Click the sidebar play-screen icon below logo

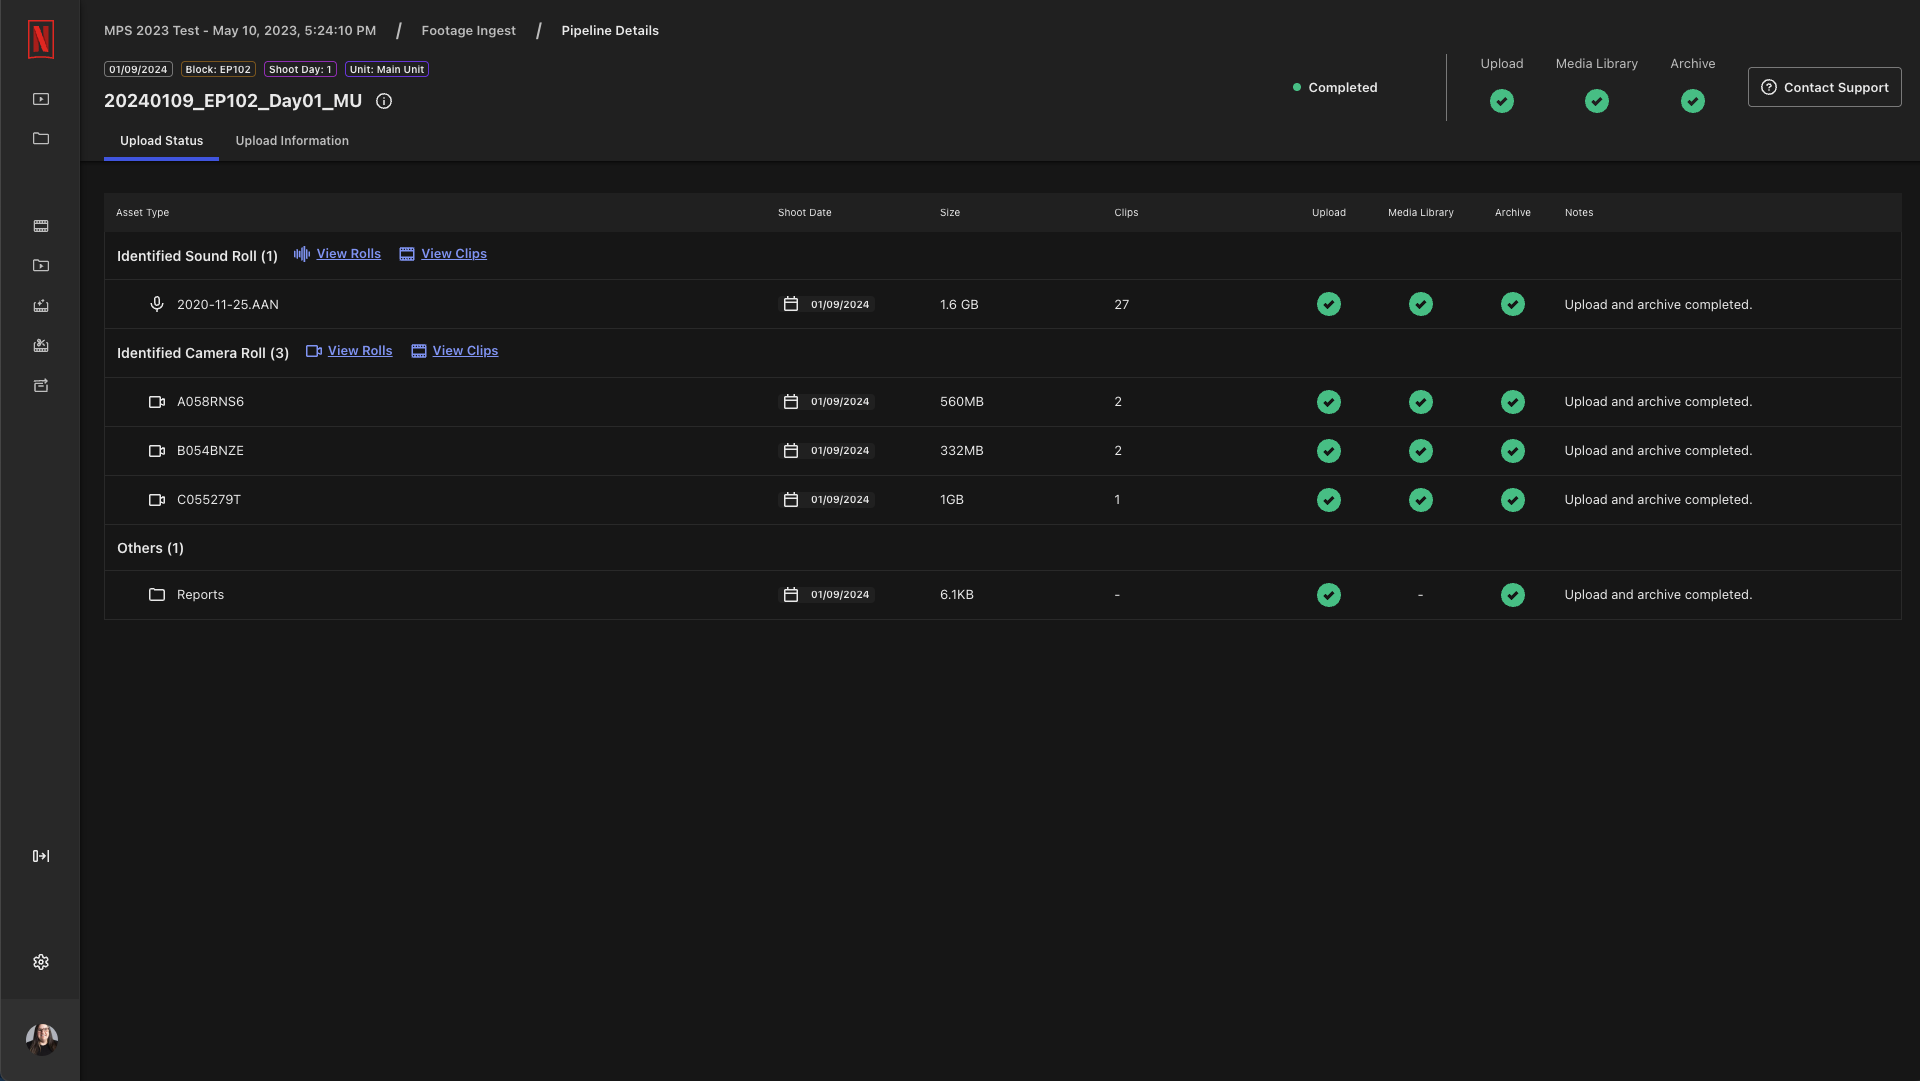click(x=41, y=99)
